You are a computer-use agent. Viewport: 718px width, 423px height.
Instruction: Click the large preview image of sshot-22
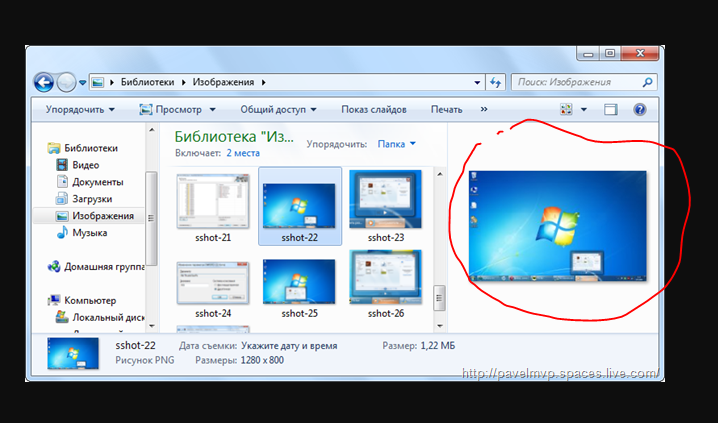(x=557, y=226)
